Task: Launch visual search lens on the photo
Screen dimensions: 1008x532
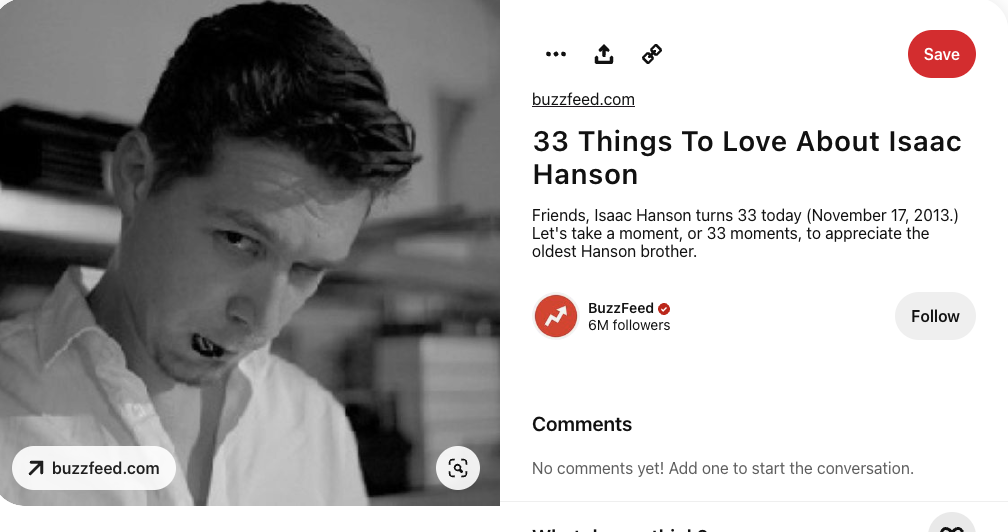Action: pyautogui.click(x=458, y=468)
